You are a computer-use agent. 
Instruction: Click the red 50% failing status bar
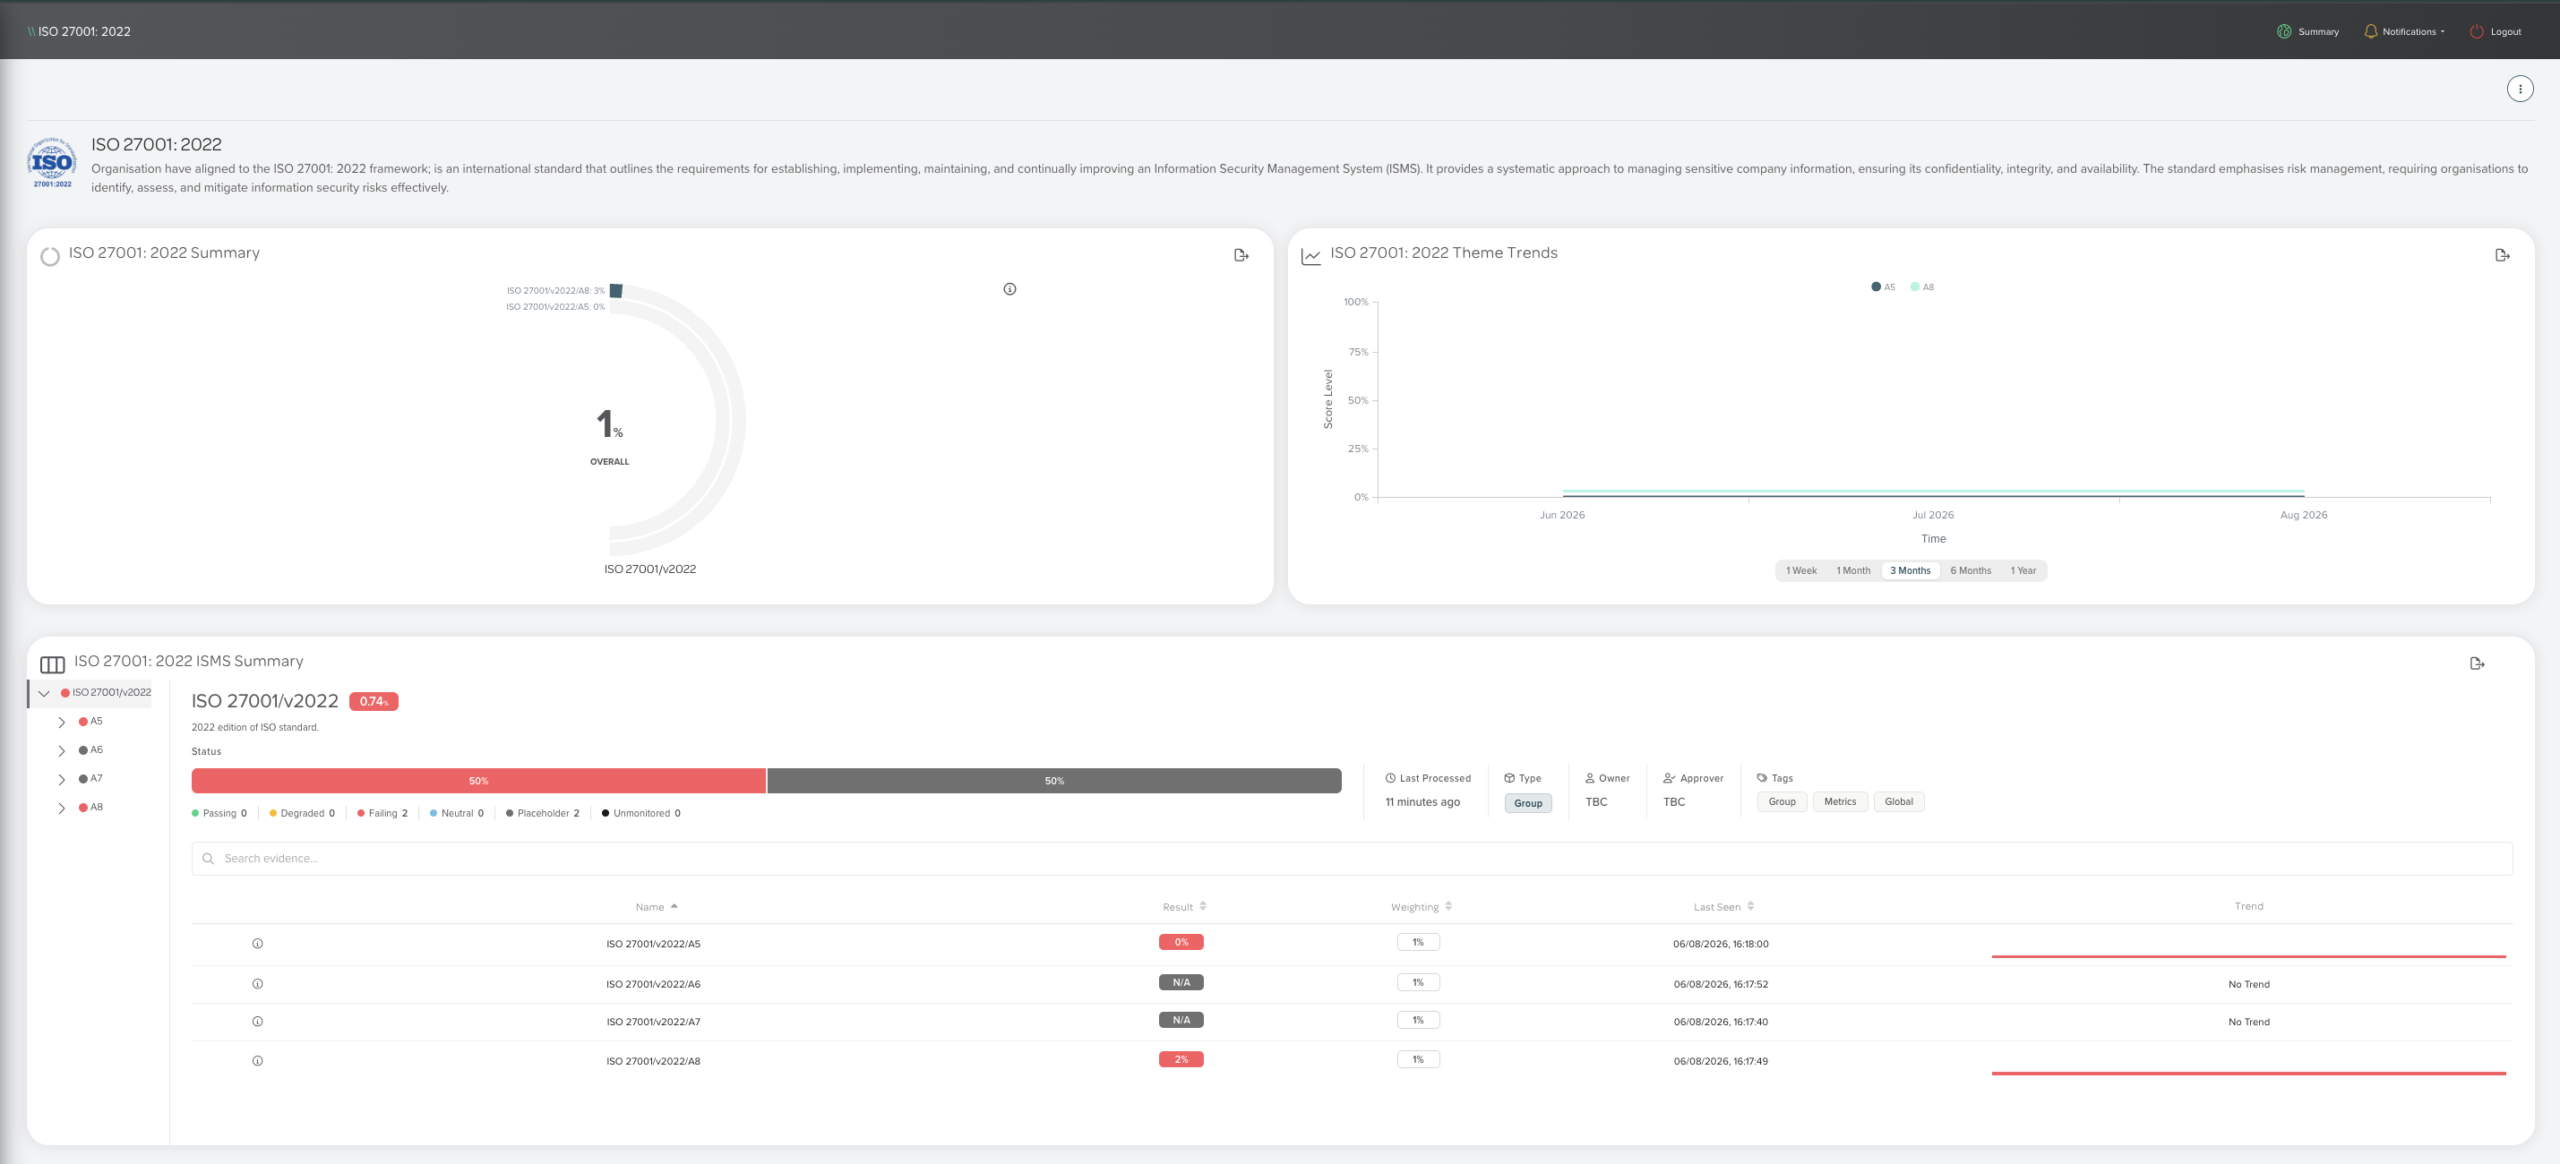[x=478, y=781]
